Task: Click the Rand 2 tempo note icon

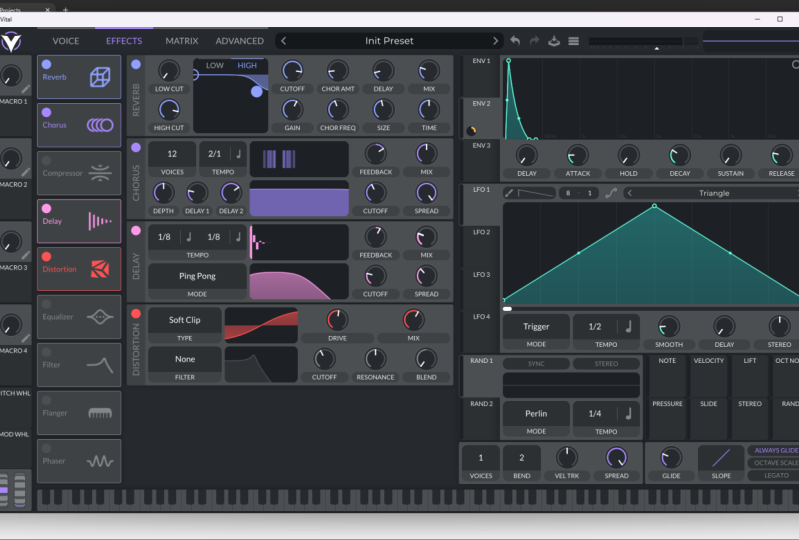Action: pyautogui.click(x=628, y=414)
